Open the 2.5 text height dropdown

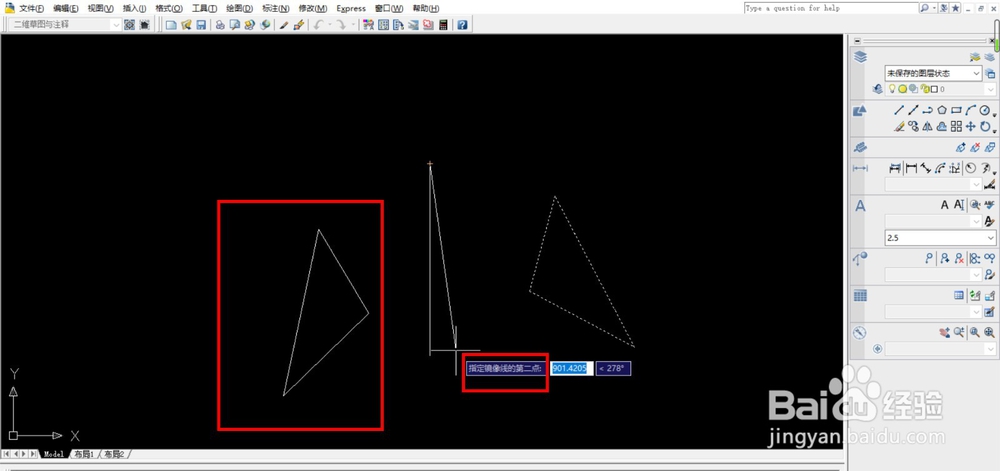point(939,238)
